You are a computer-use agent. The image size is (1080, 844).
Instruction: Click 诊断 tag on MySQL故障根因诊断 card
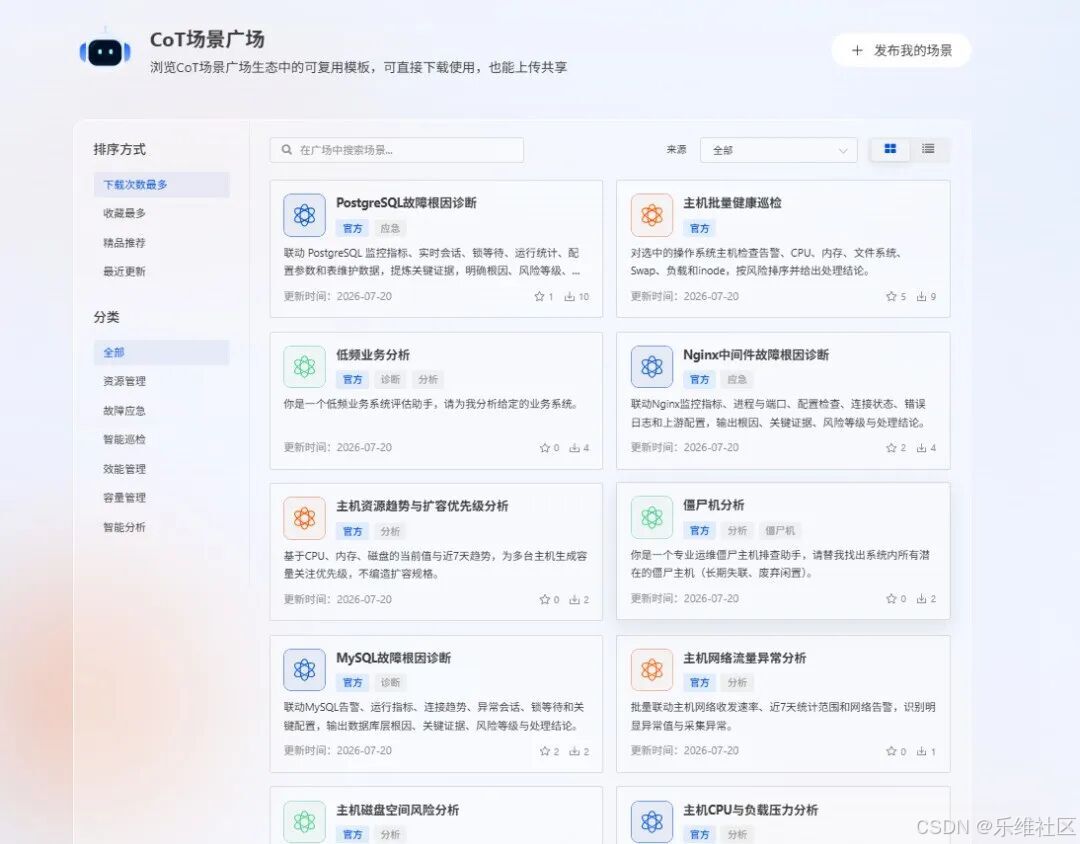390,683
